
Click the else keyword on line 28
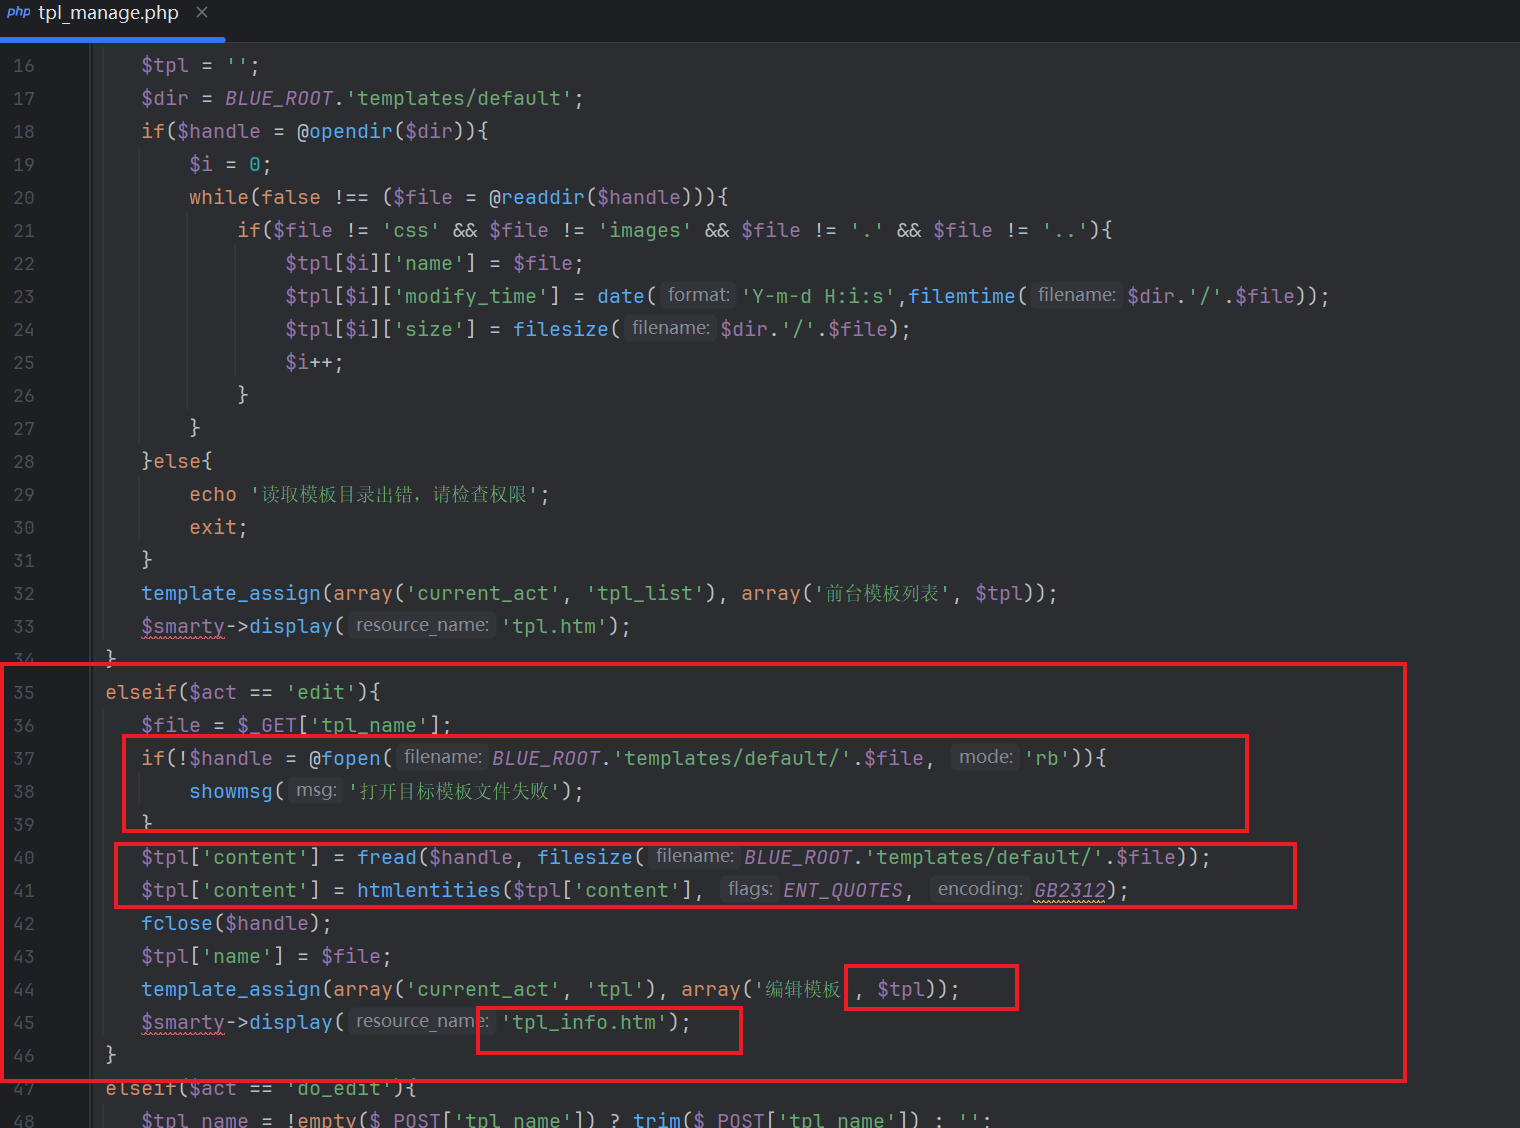[x=177, y=461]
